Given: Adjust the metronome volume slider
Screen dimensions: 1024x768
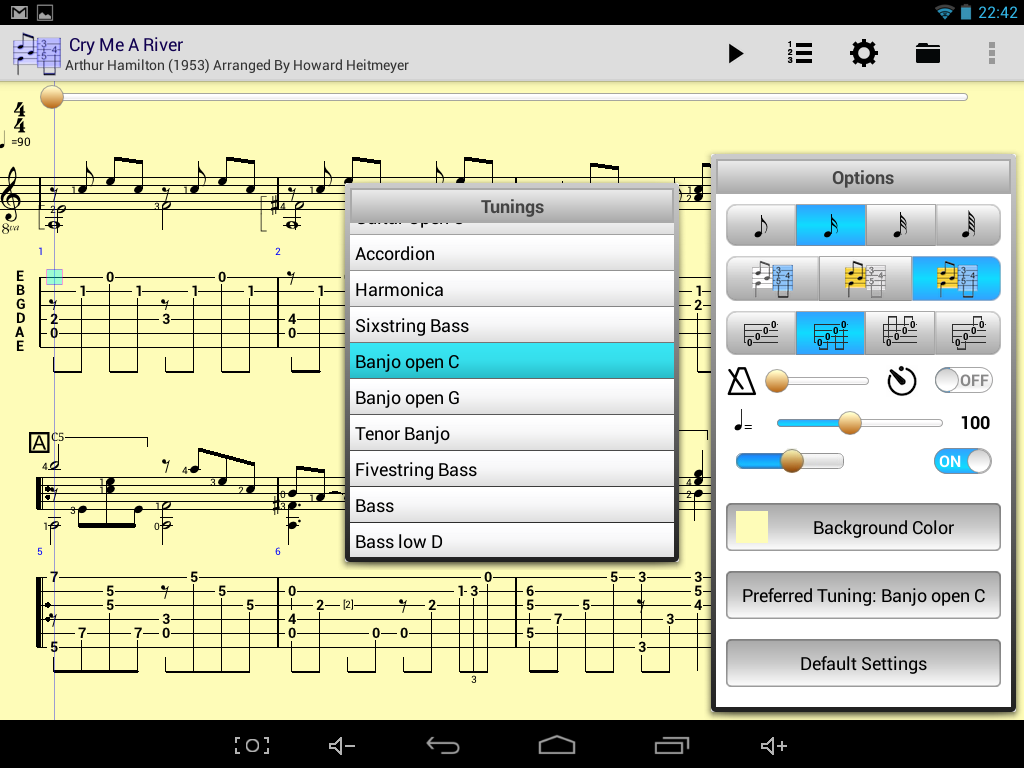Looking at the screenshot, I should point(816,381).
